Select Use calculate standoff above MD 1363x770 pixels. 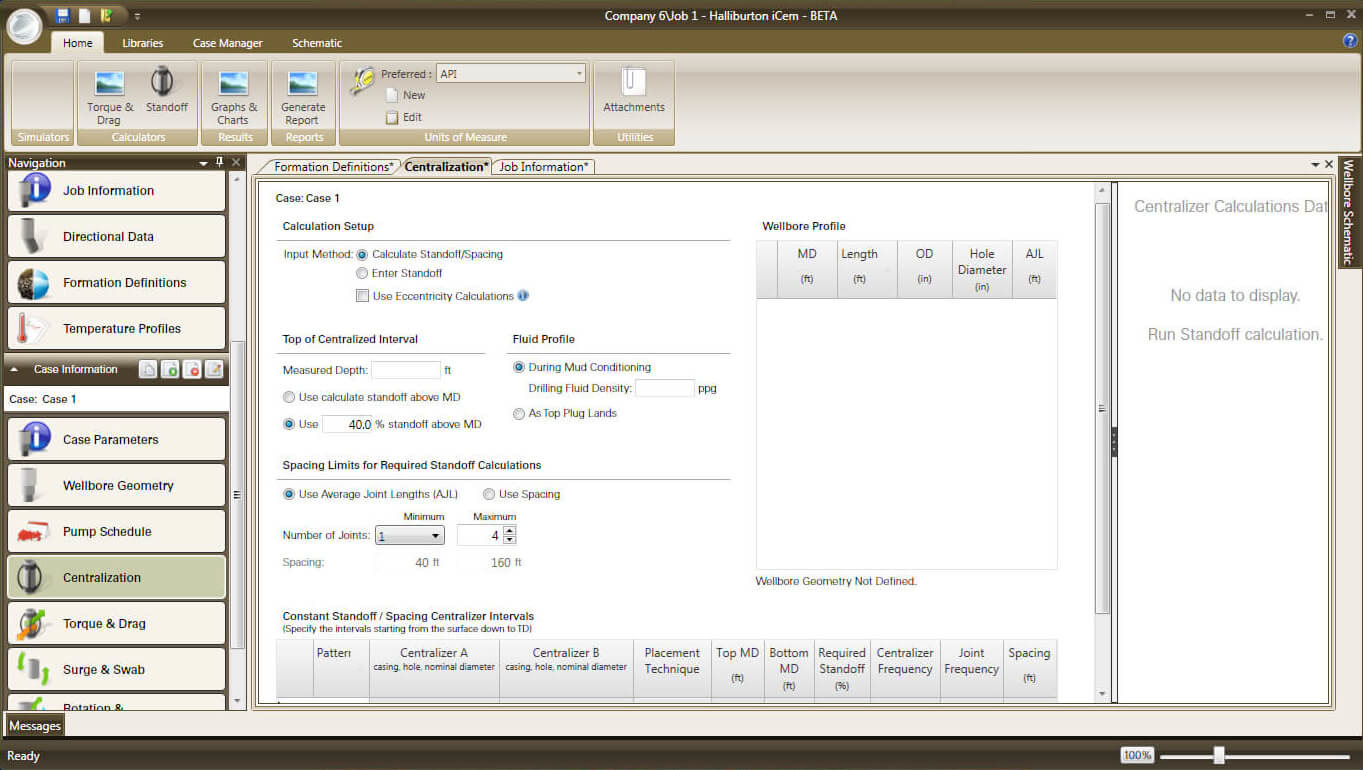pos(289,397)
